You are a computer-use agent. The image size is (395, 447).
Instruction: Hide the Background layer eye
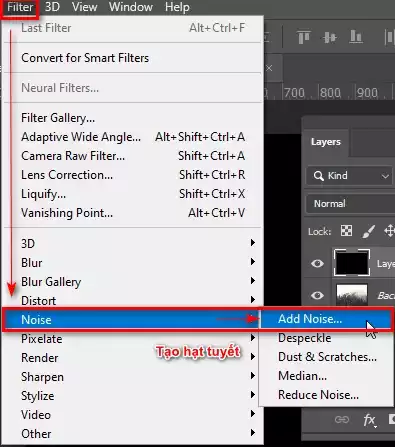(317, 295)
